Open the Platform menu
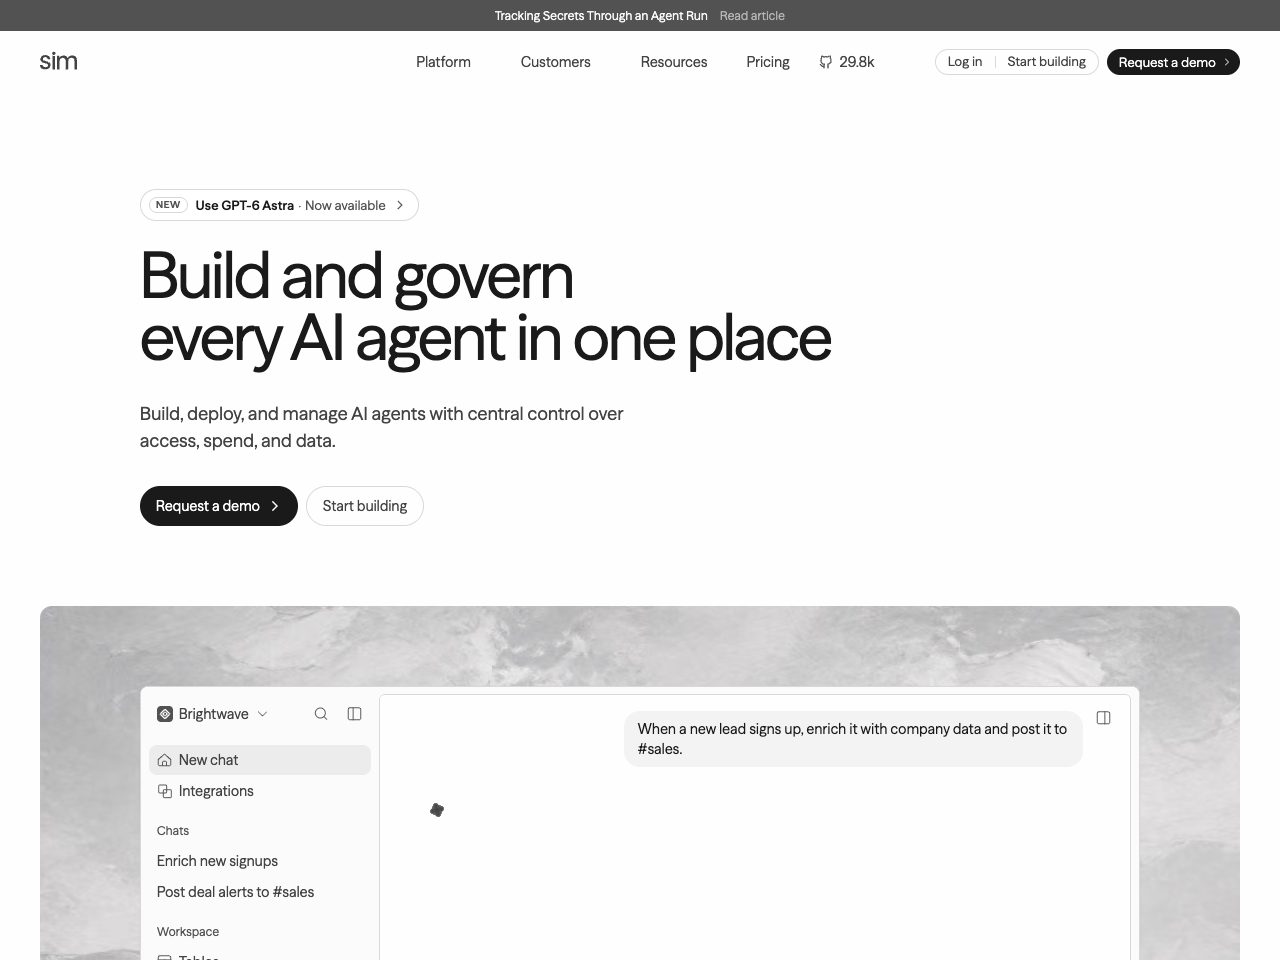The height and width of the screenshot is (960, 1280). point(443,62)
